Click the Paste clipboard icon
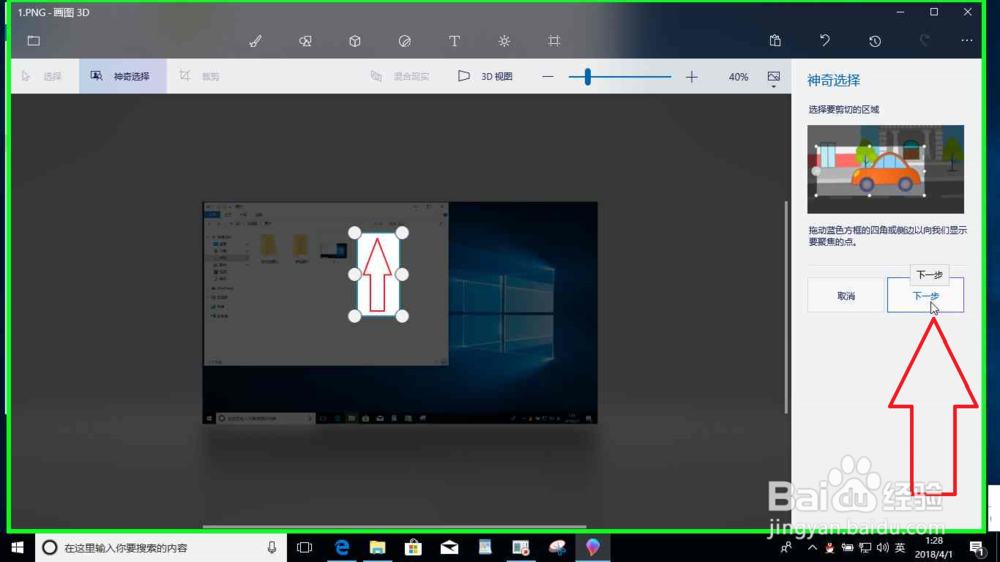The height and width of the screenshot is (562, 1000). click(x=776, y=41)
